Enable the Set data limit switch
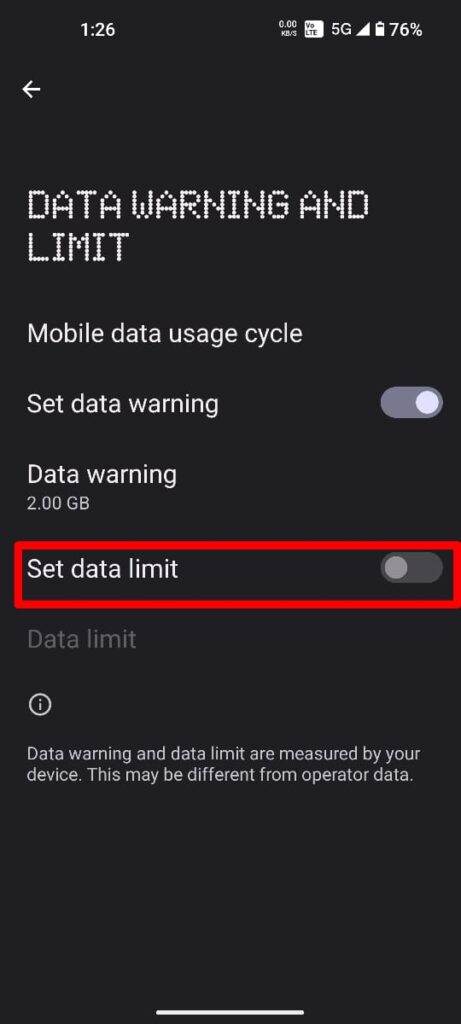This screenshot has height=1024, width=461. click(411, 568)
